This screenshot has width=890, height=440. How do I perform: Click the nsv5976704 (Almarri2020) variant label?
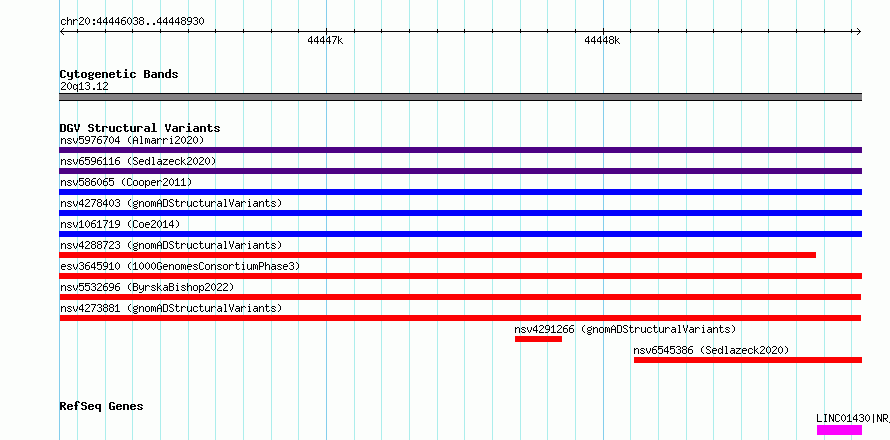point(132,140)
